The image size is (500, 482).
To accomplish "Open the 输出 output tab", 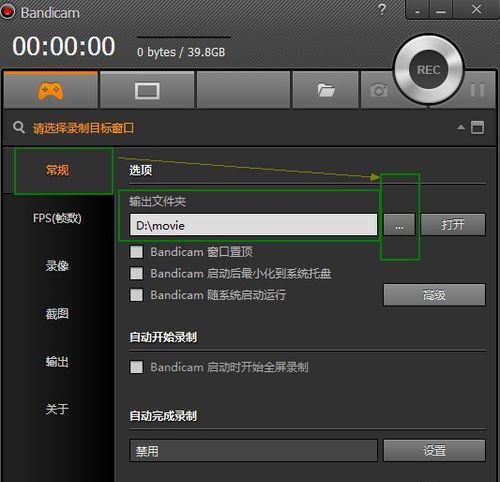I will pos(57,361).
